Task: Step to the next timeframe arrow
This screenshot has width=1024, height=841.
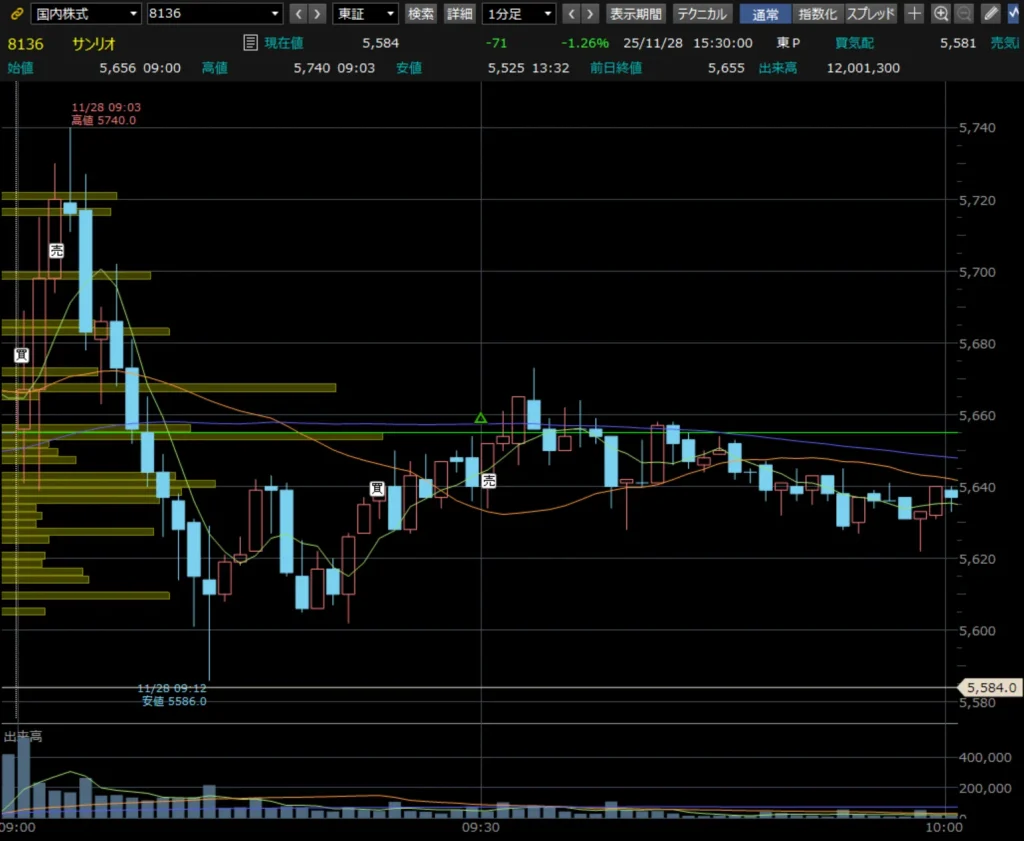Action: pyautogui.click(x=590, y=14)
